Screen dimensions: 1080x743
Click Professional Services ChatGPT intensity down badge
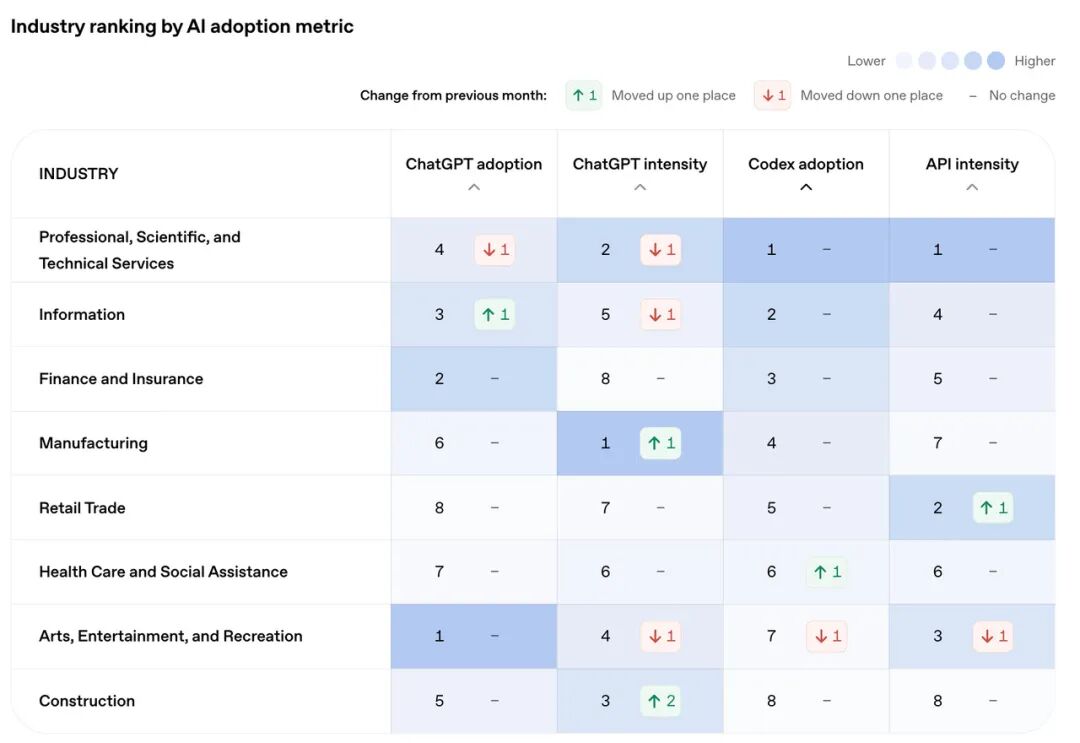click(661, 249)
